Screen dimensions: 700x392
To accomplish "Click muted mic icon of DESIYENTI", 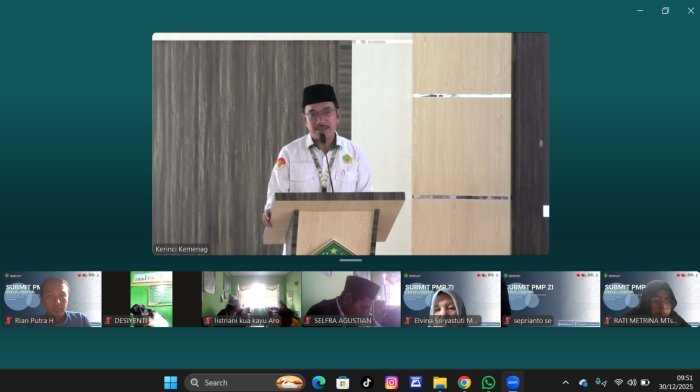I will pyautogui.click(x=108, y=321).
